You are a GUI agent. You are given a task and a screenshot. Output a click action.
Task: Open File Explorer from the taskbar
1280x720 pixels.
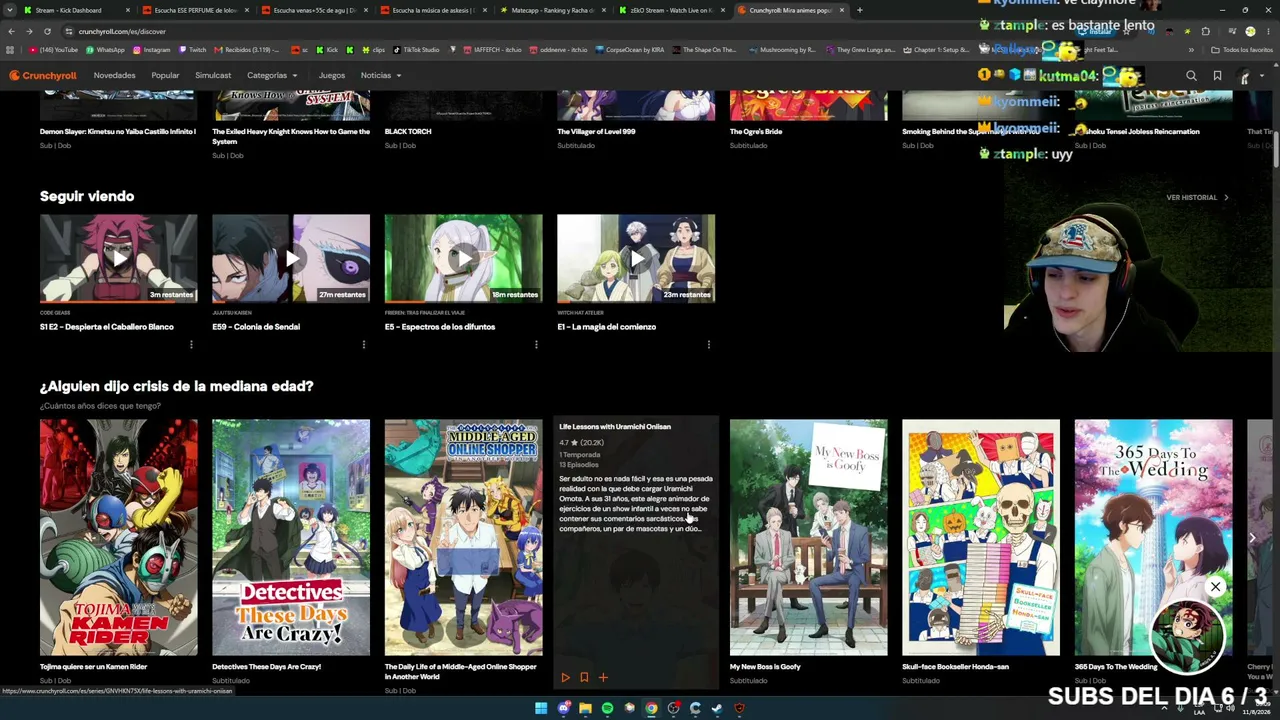pyautogui.click(x=585, y=708)
